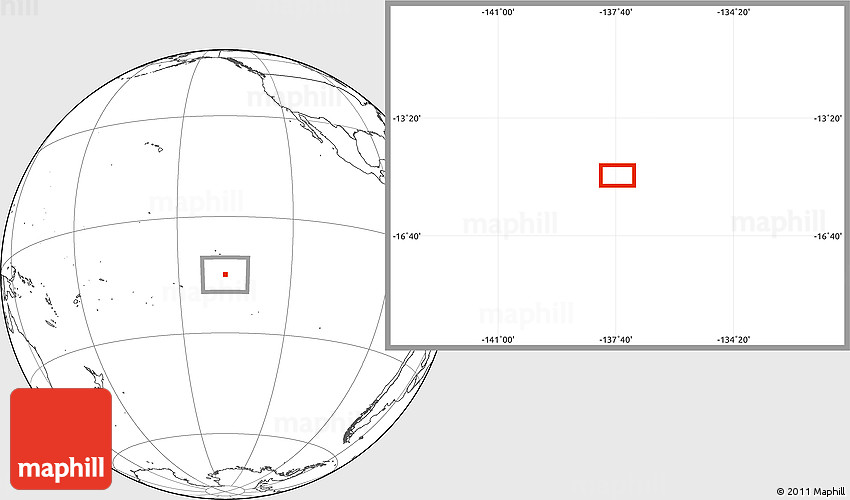The width and height of the screenshot is (850, 500).
Task: Click the top -141°00' longitude label
Action: [x=498, y=12]
